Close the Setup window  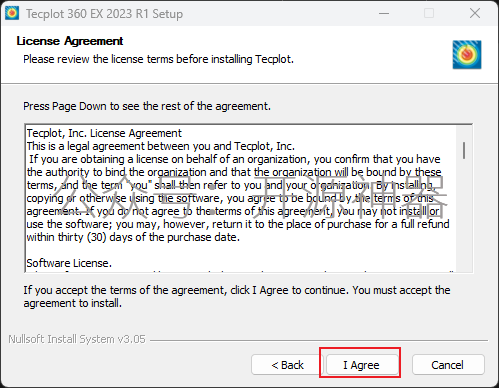tap(475, 14)
